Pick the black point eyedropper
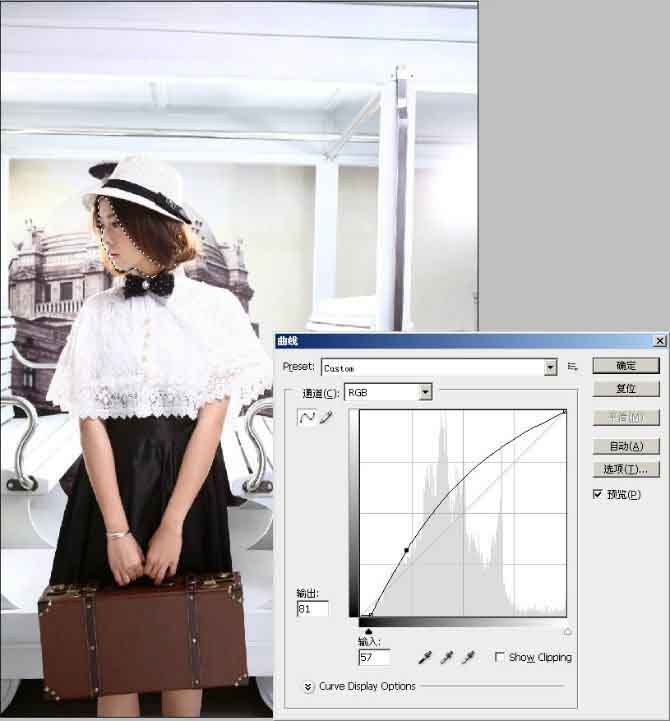670x721 pixels. pos(425,658)
